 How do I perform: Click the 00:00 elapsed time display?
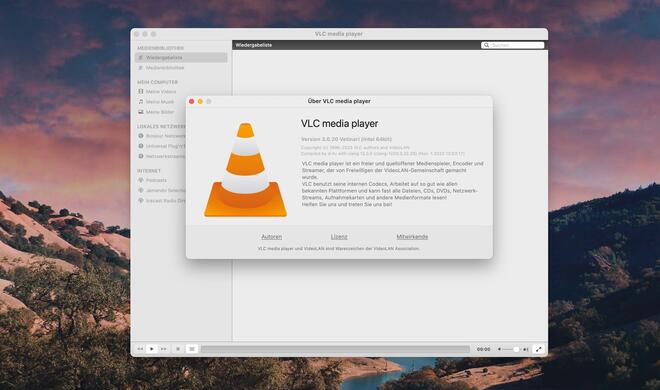483,349
